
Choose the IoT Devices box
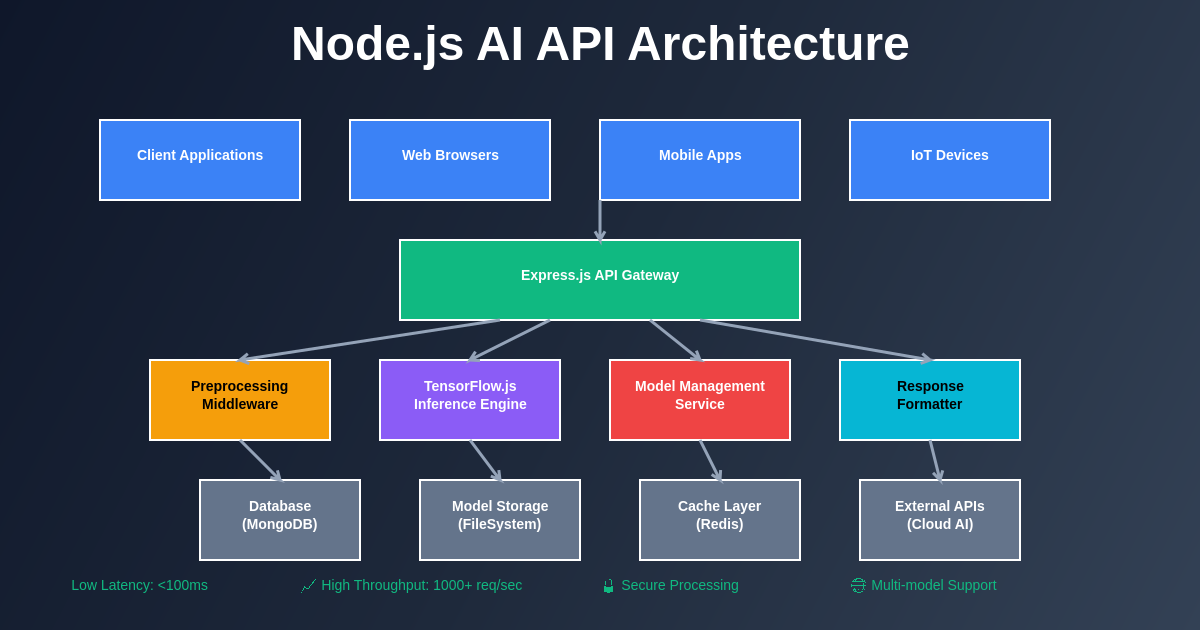coord(950,160)
